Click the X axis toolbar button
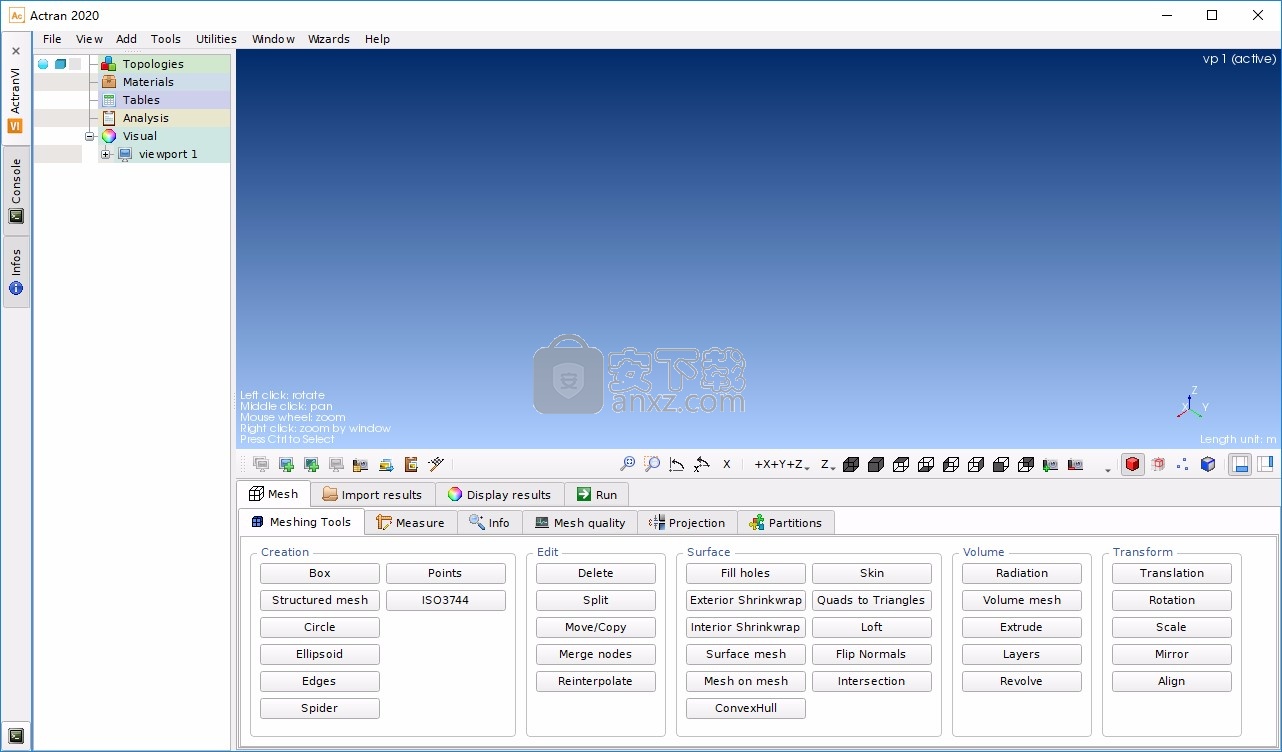1282x752 pixels. tap(727, 464)
